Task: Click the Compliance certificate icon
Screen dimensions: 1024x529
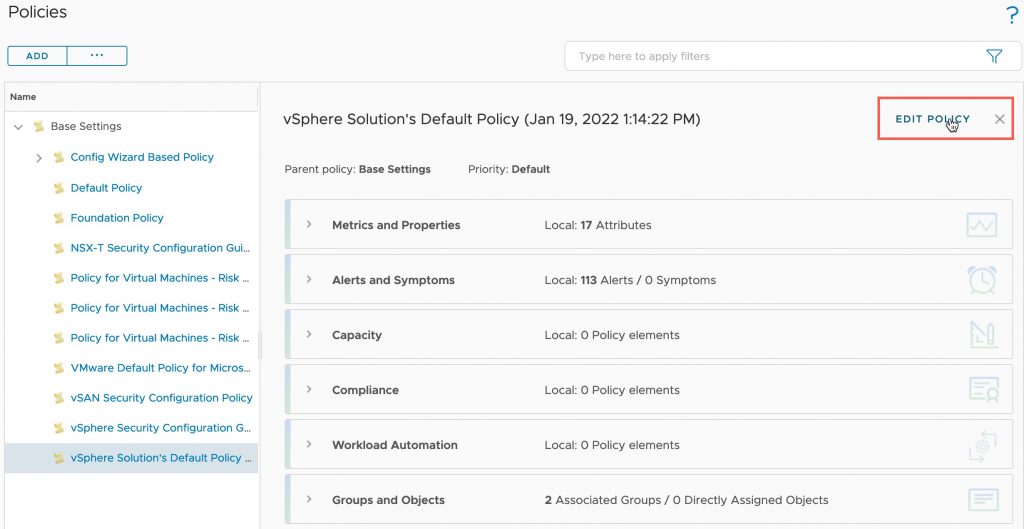Action: click(984, 390)
